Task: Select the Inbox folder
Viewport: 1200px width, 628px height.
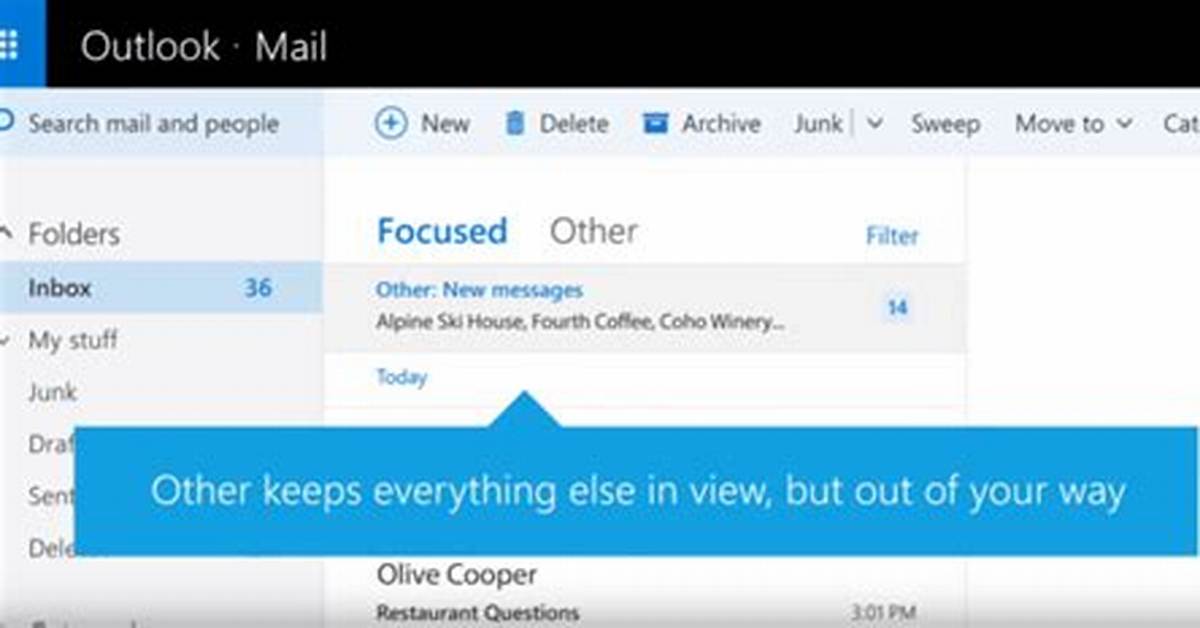Action: (161, 288)
